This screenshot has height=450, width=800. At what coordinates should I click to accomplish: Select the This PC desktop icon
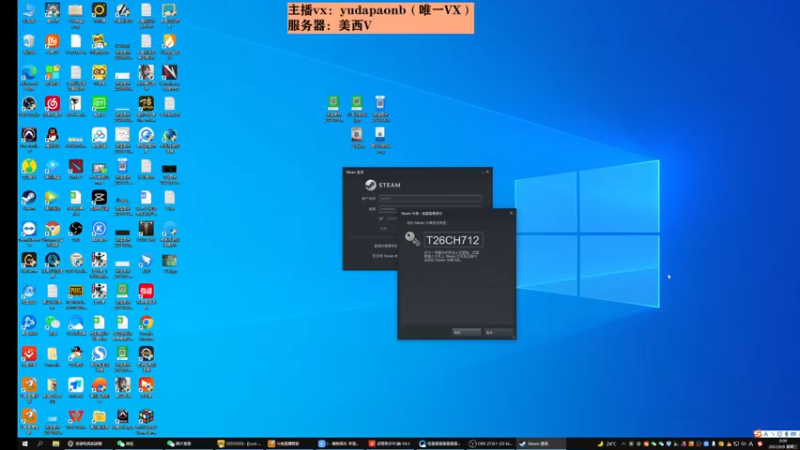click(29, 13)
